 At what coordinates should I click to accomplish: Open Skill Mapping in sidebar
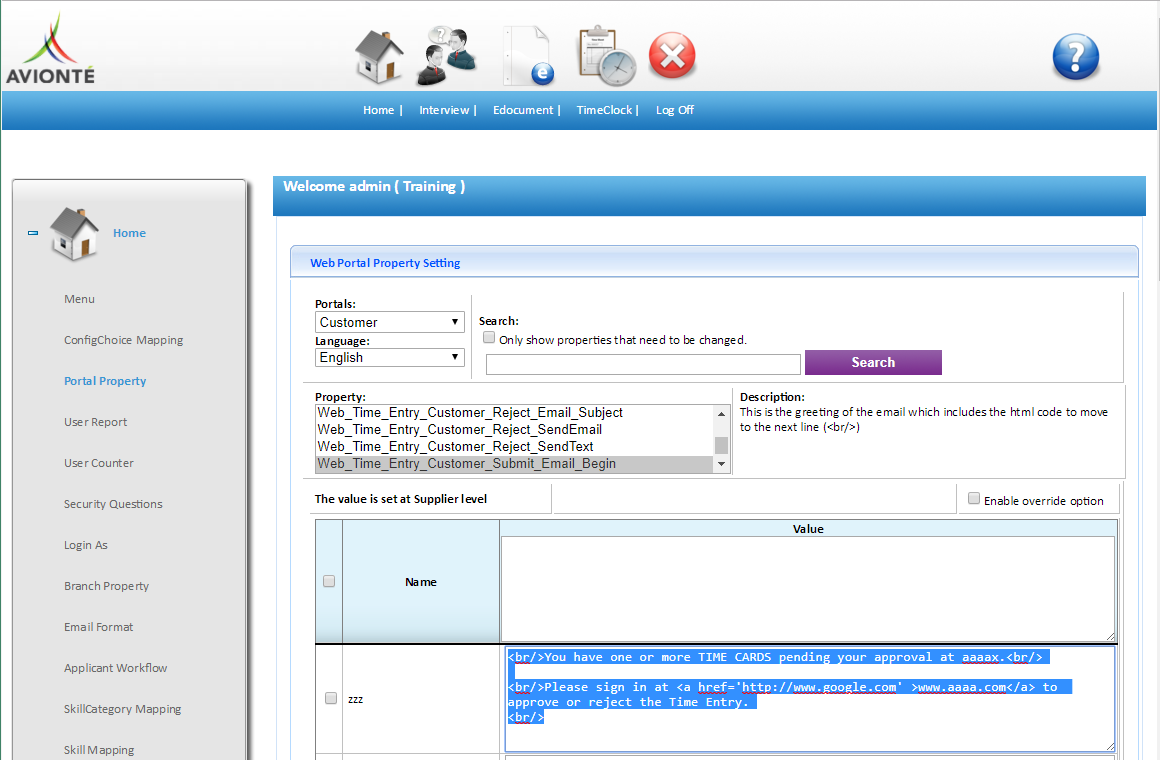(x=99, y=750)
